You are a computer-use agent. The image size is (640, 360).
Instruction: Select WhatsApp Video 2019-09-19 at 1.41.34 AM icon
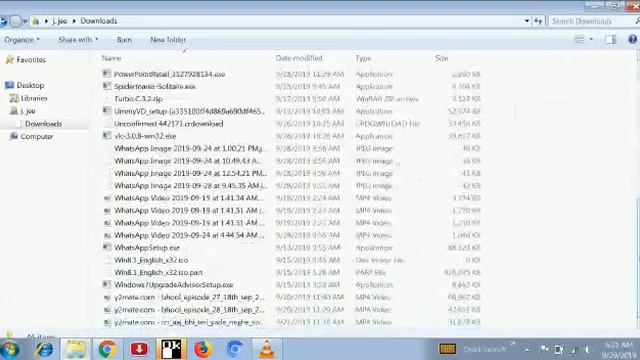click(x=107, y=198)
